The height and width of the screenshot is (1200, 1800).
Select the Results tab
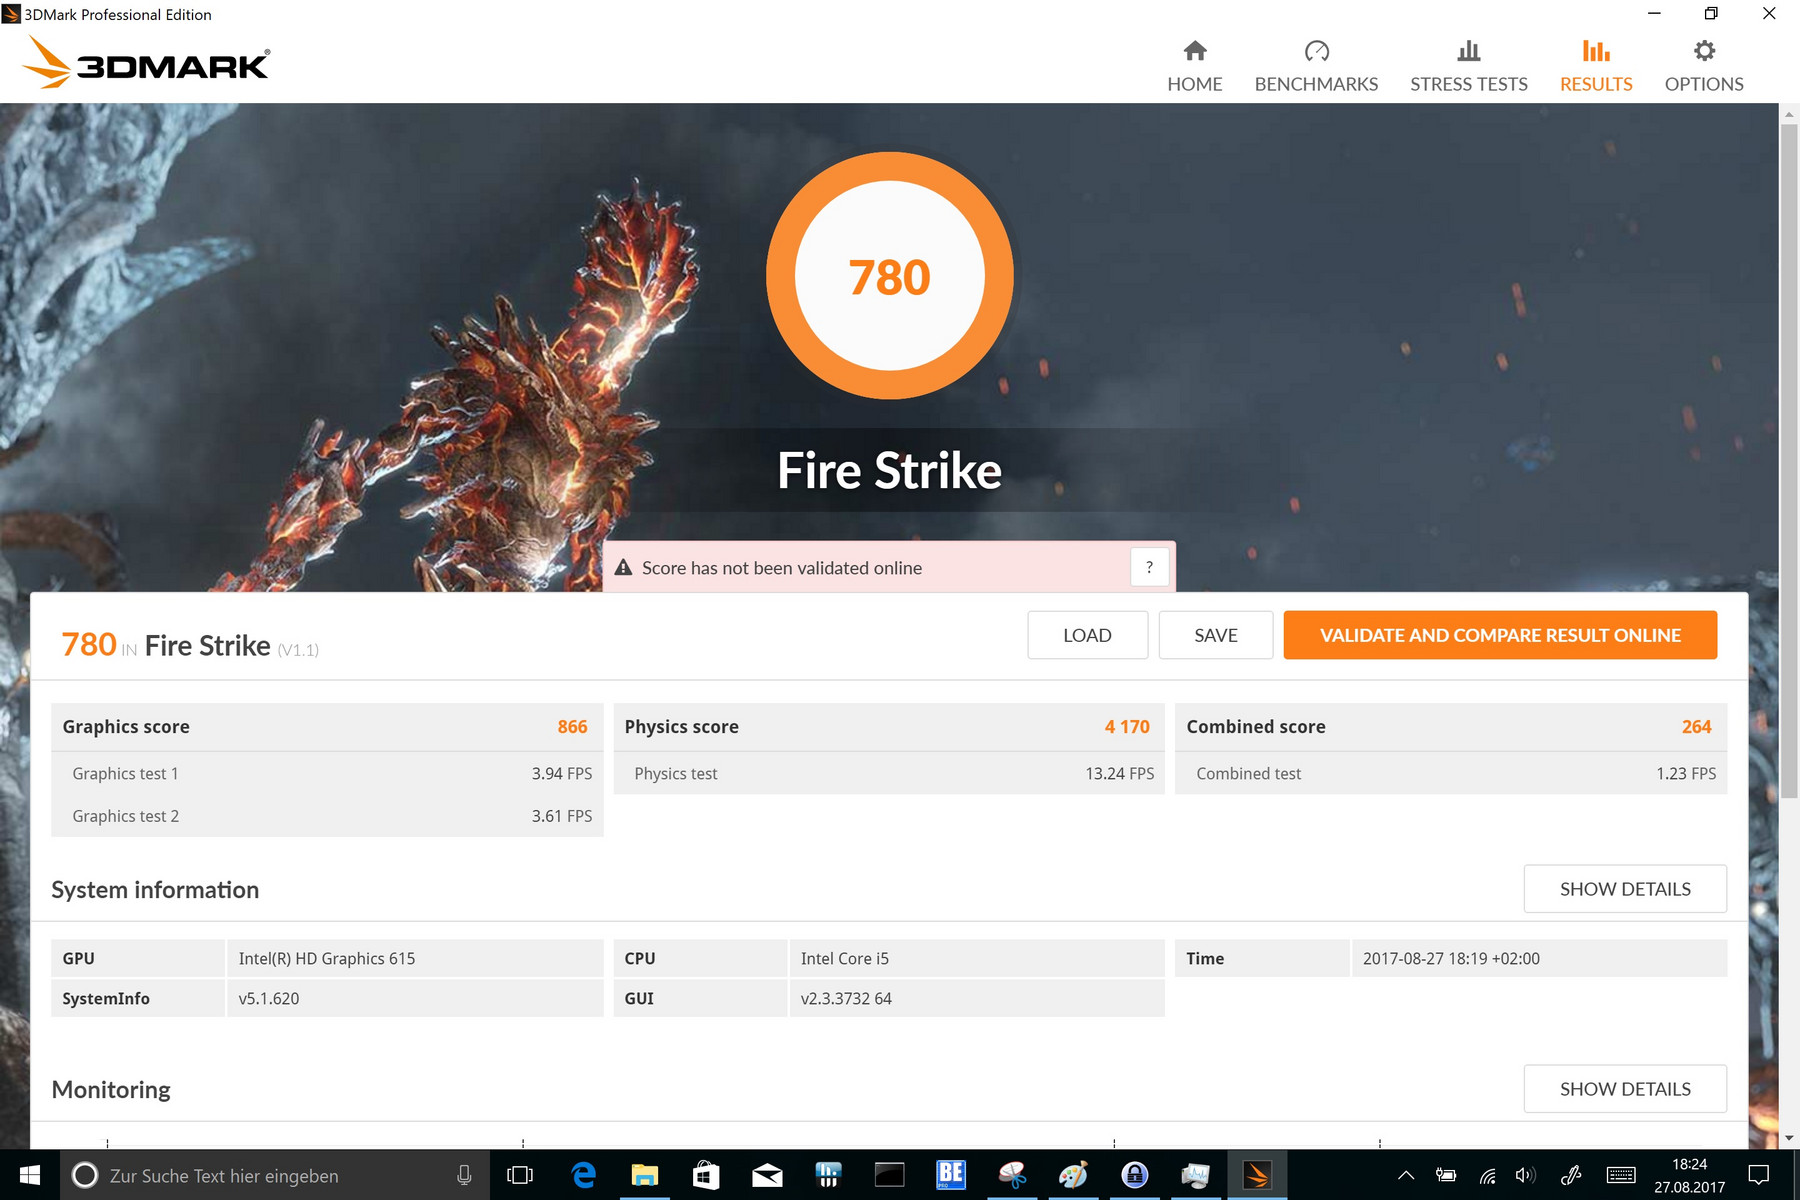[1596, 67]
